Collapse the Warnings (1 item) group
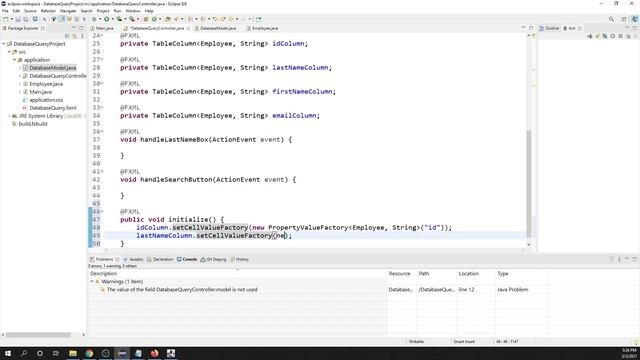Image resolution: width=640 pixels, height=360 pixels. (92, 282)
